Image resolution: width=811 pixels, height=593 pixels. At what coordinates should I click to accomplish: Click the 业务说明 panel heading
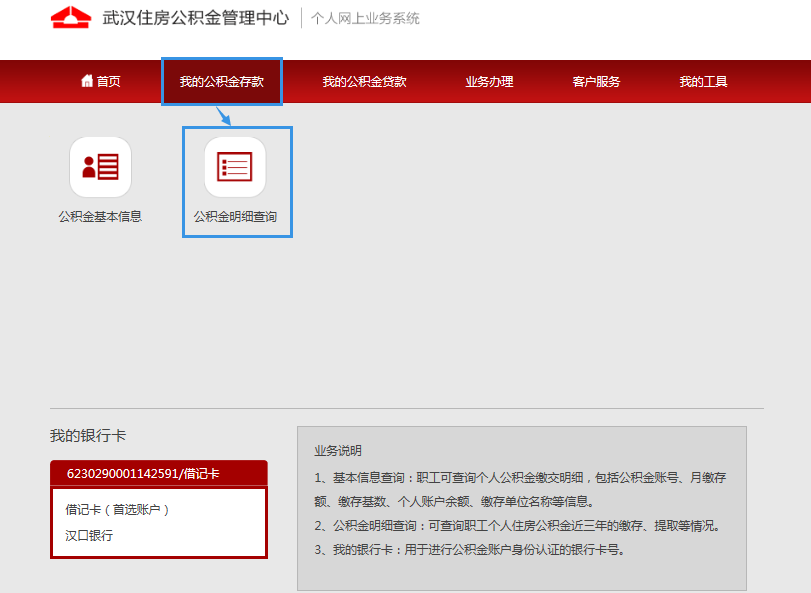(338, 451)
